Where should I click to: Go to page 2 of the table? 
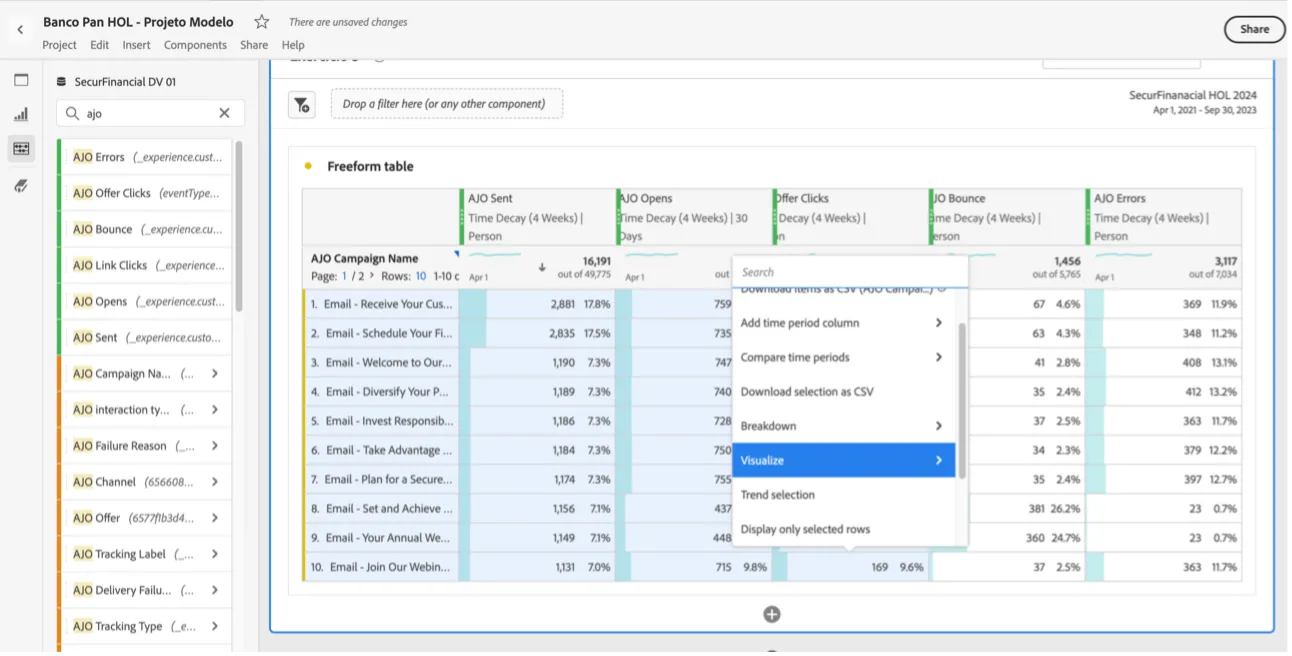(x=361, y=276)
